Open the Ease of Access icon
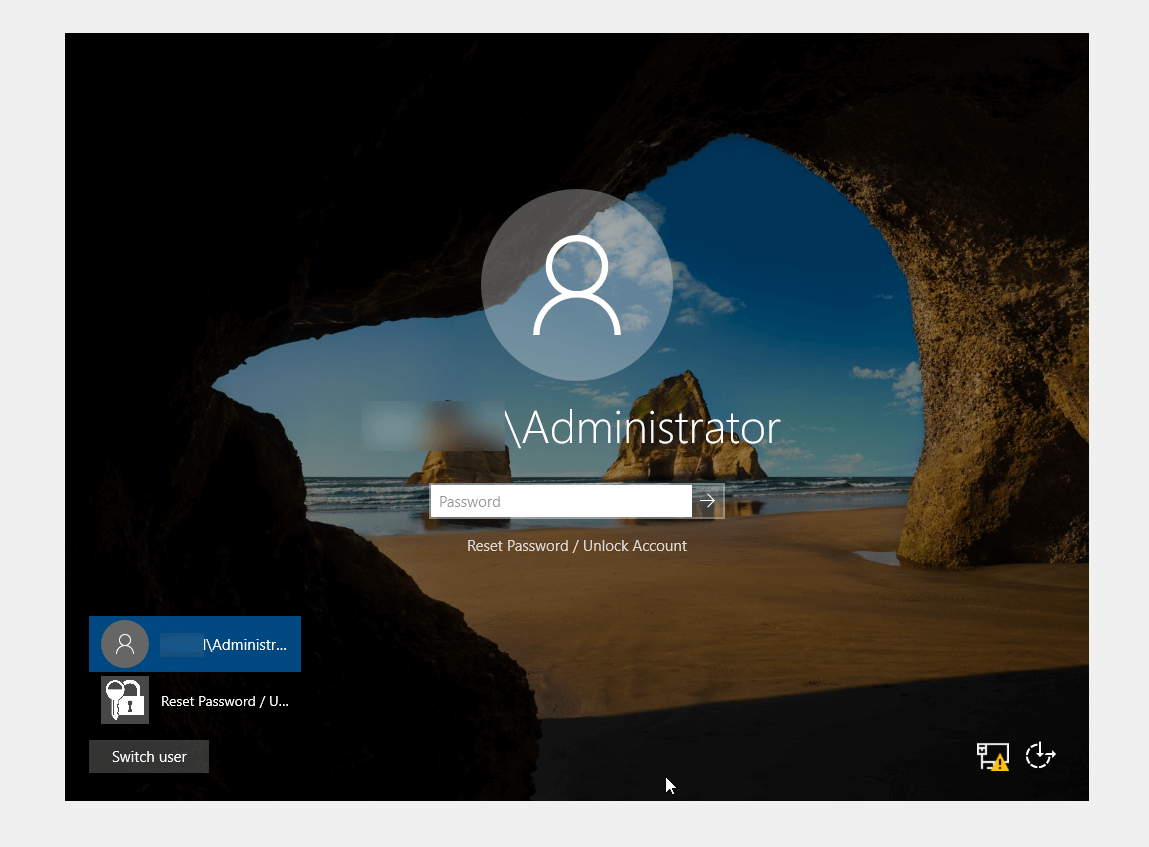The height and width of the screenshot is (847, 1149). click(1040, 755)
